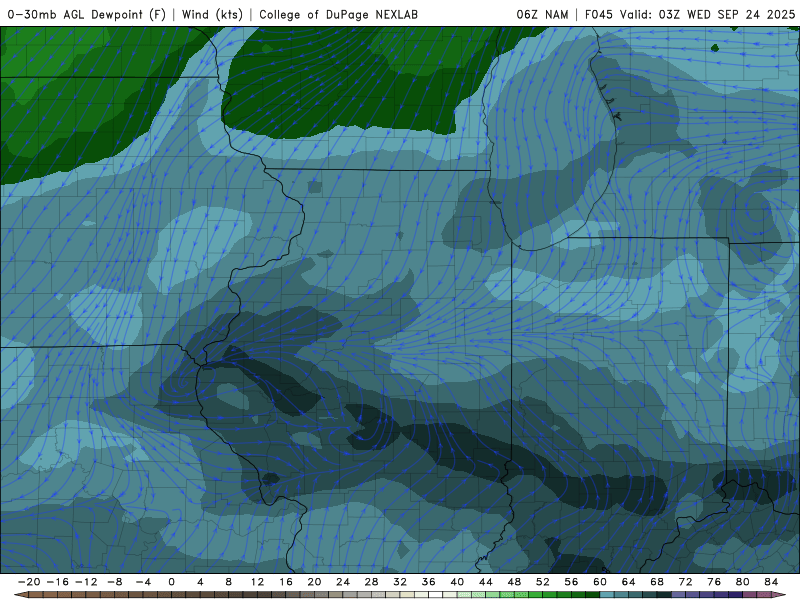The width and height of the screenshot is (800, 600).
Task: Click the 36 value on the legend
Action: (429, 582)
